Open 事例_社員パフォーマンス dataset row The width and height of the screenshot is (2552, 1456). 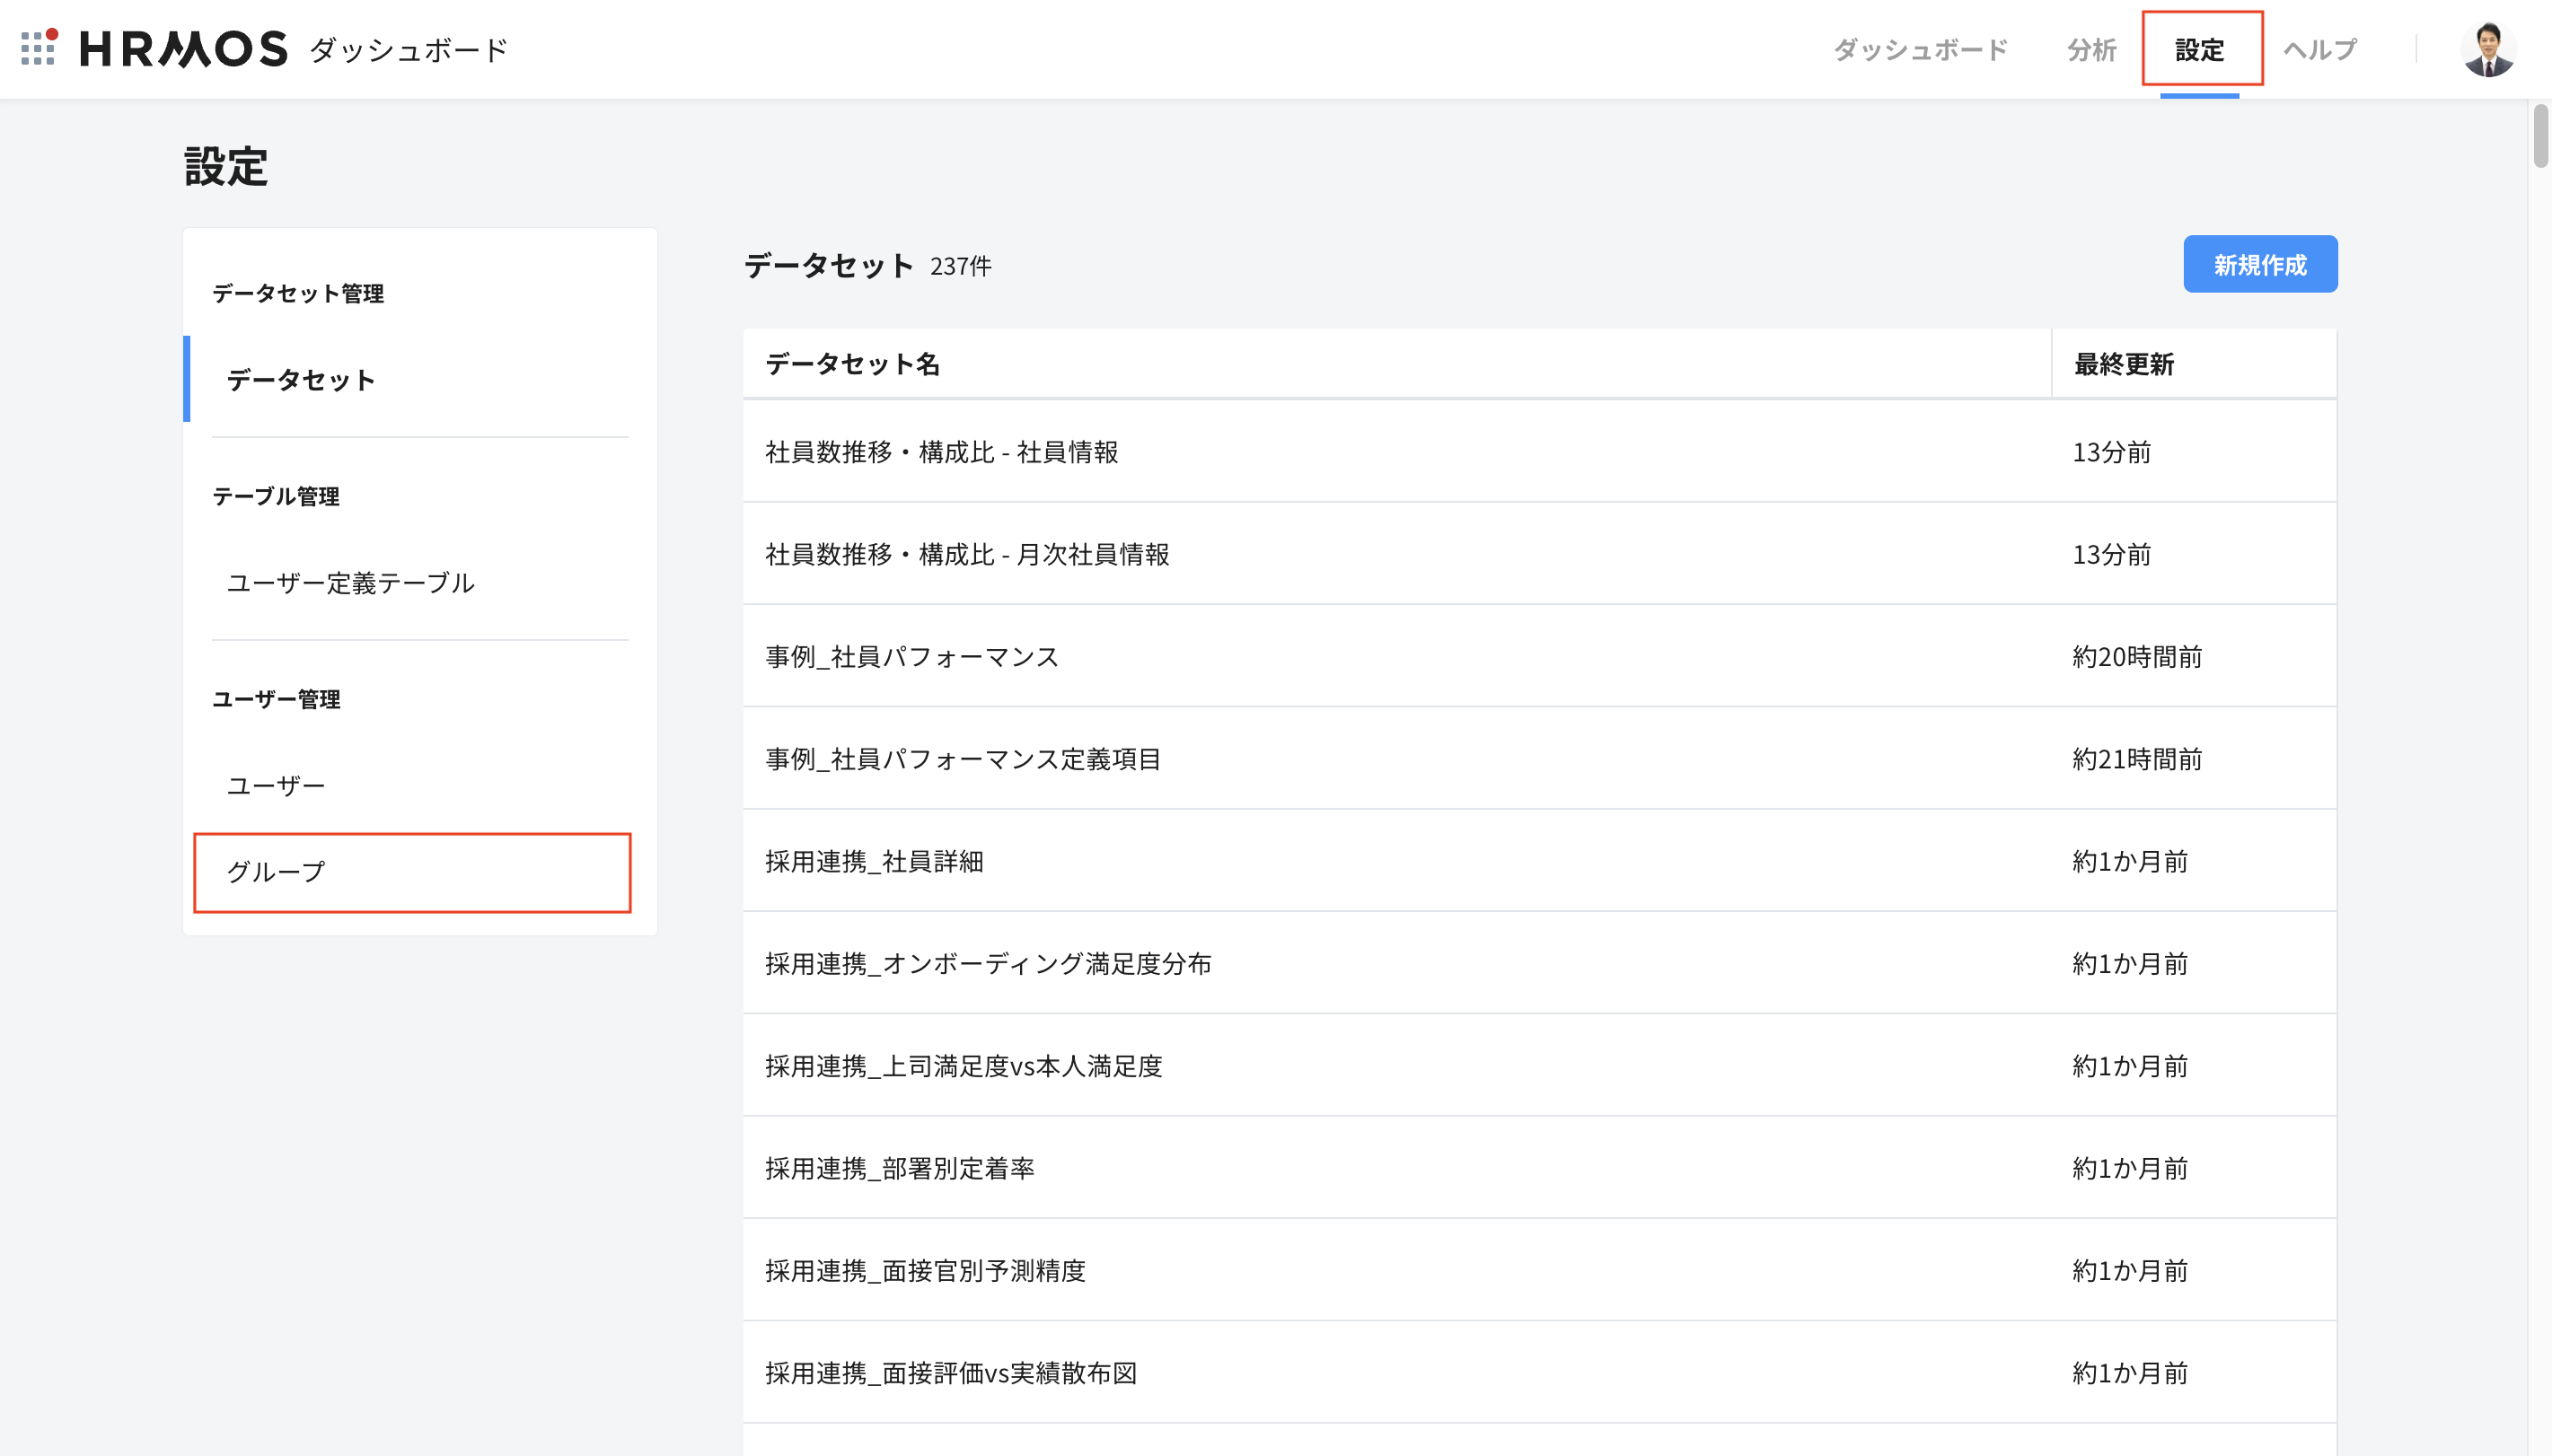pyautogui.click(x=911, y=657)
